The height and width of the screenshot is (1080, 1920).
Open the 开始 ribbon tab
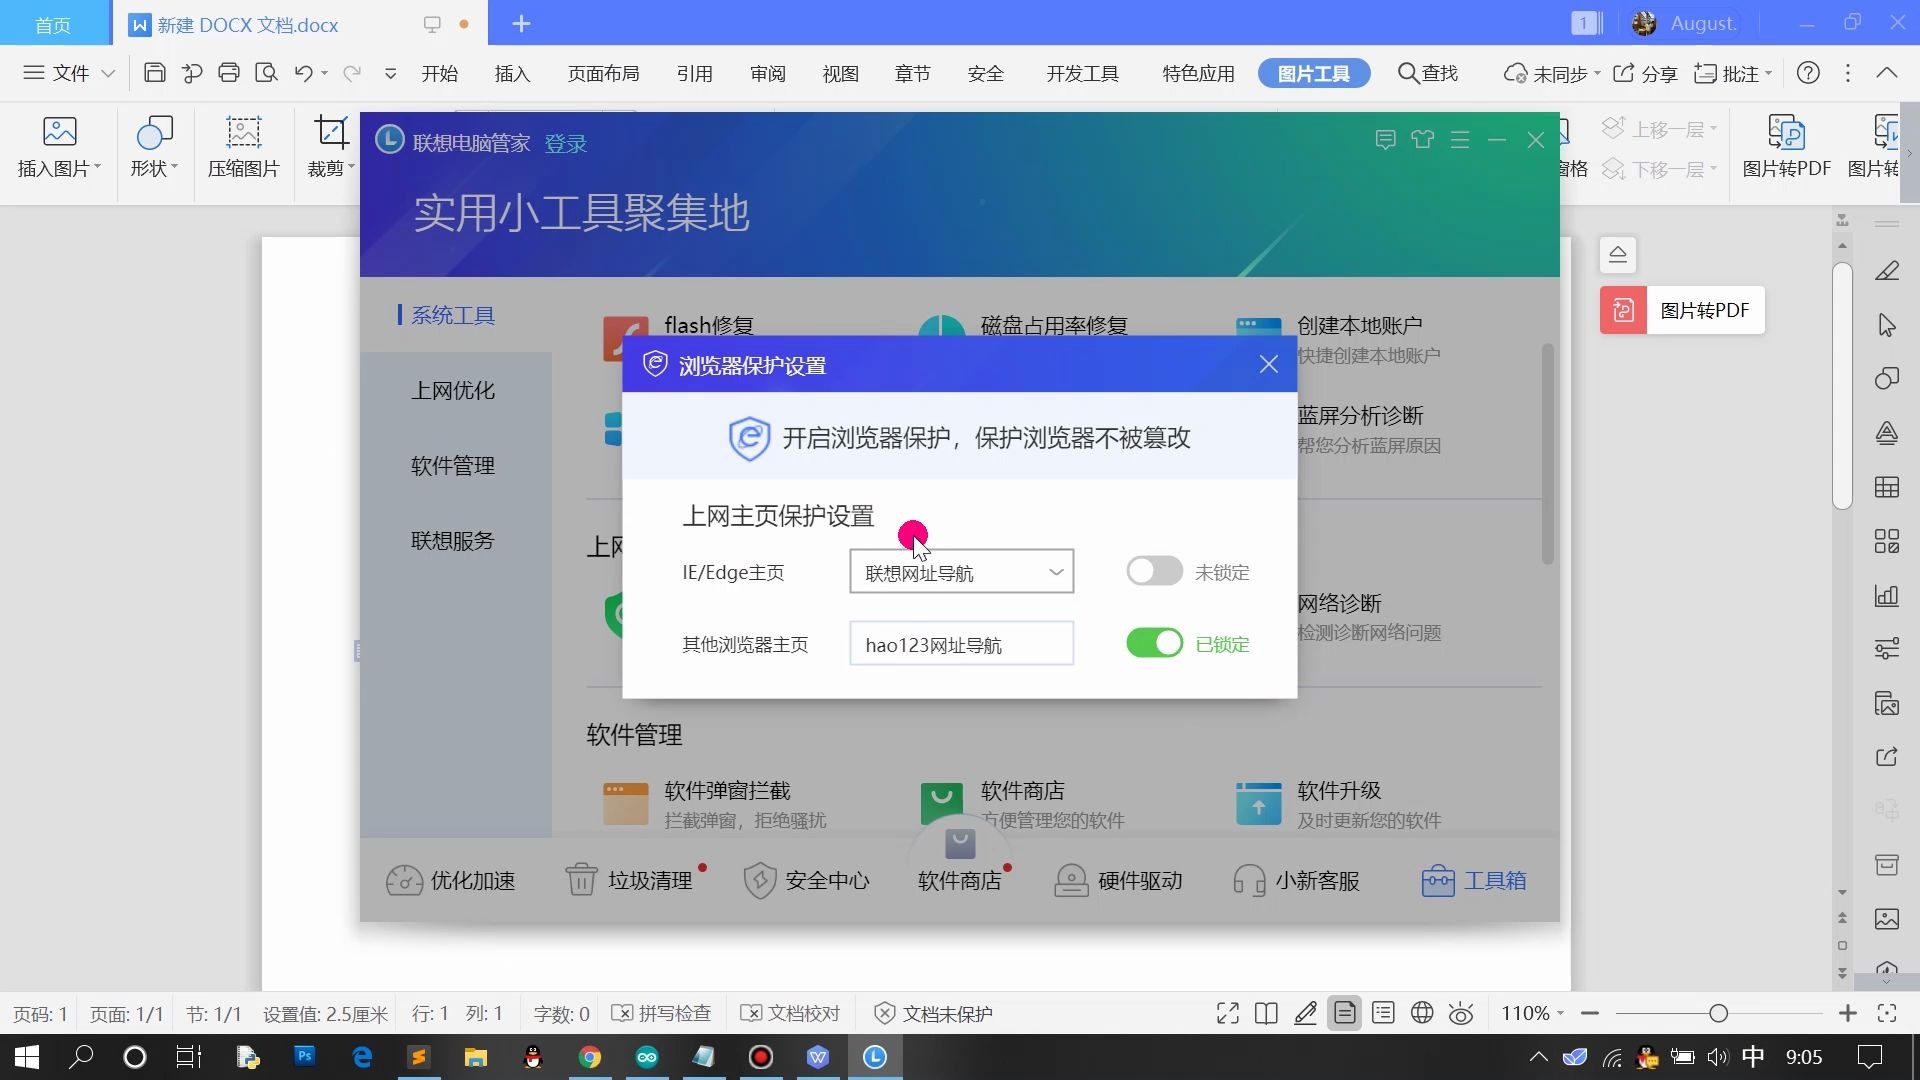tap(439, 73)
